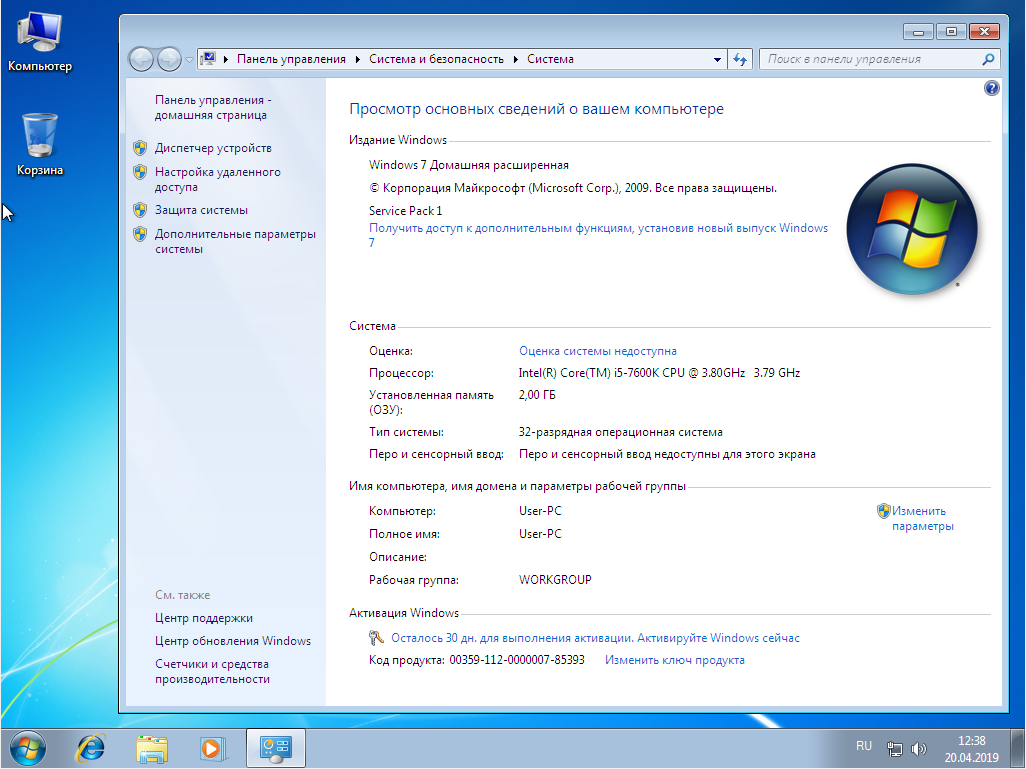1026x769 pixels.
Task: Click the network icon in system tray
Action: (x=894, y=748)
